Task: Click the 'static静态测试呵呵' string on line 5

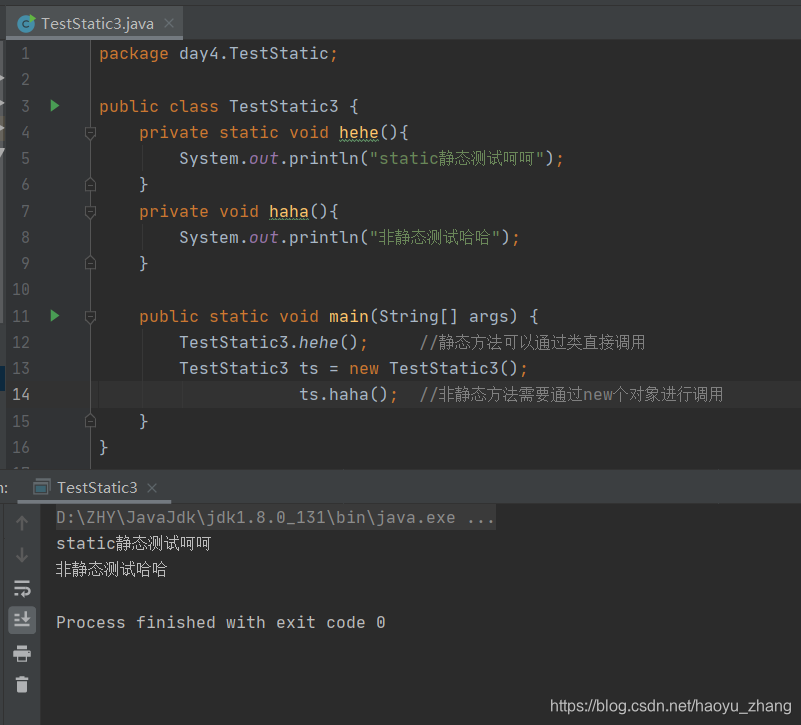Action: 456,158
